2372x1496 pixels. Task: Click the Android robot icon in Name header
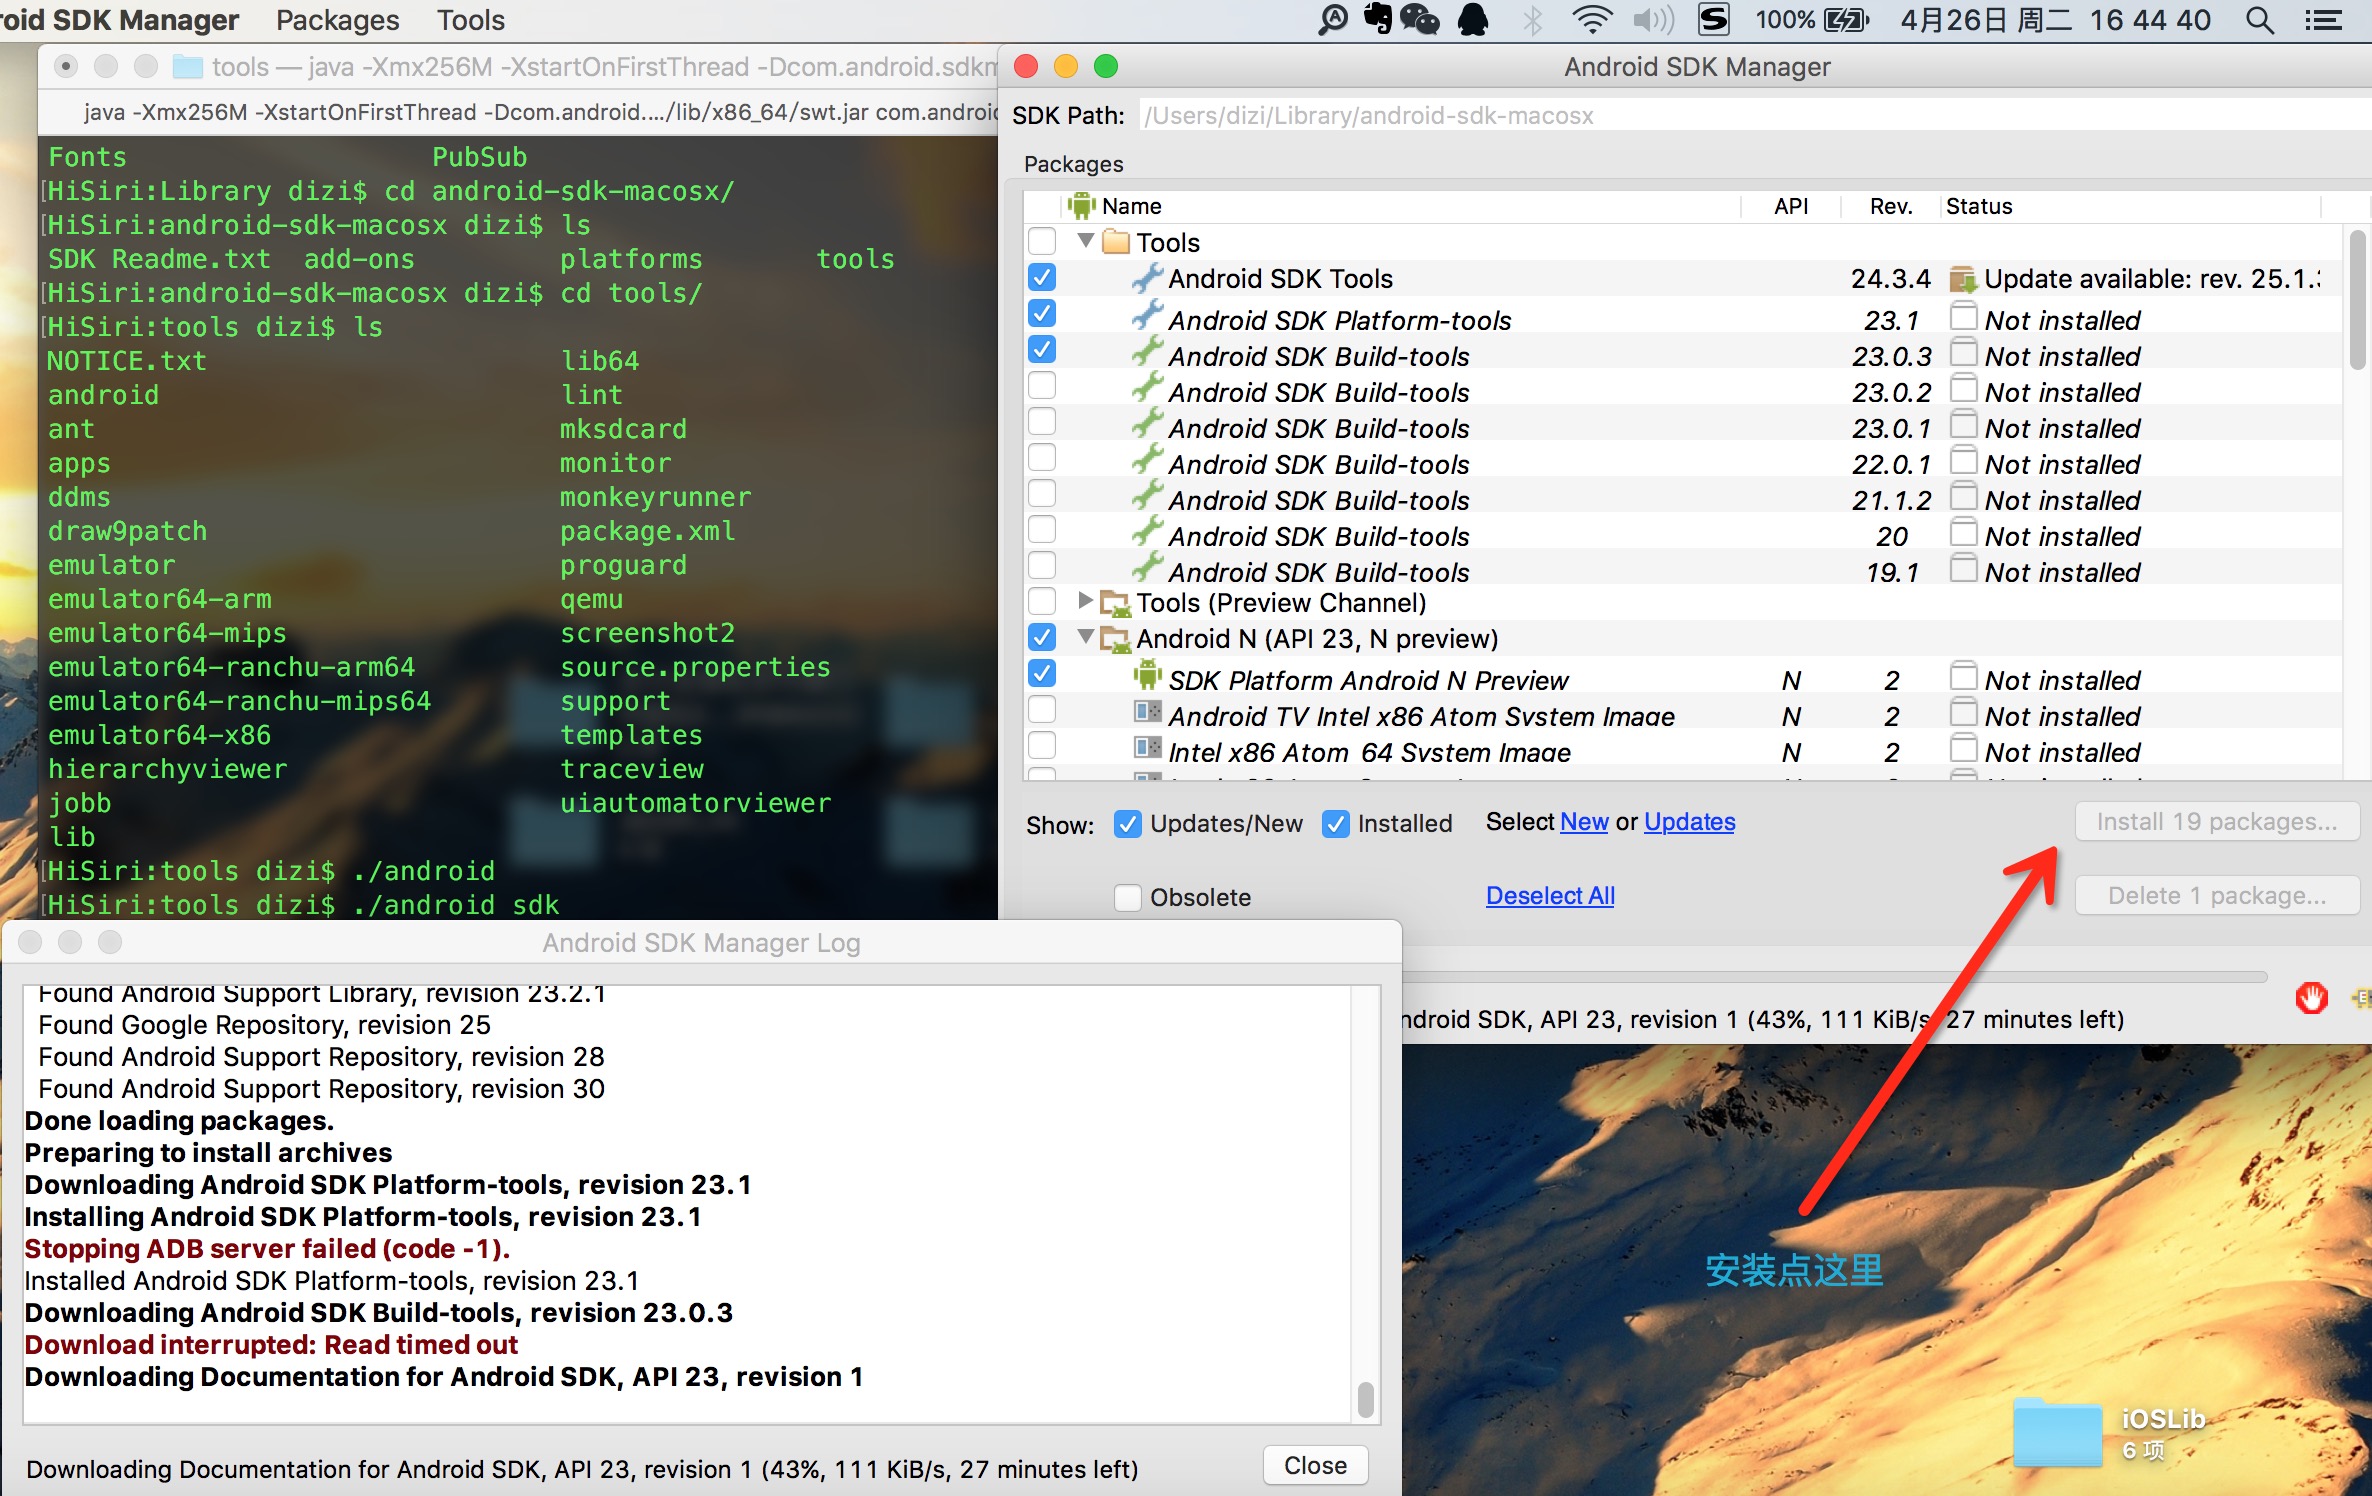(x=1081, y=206)
